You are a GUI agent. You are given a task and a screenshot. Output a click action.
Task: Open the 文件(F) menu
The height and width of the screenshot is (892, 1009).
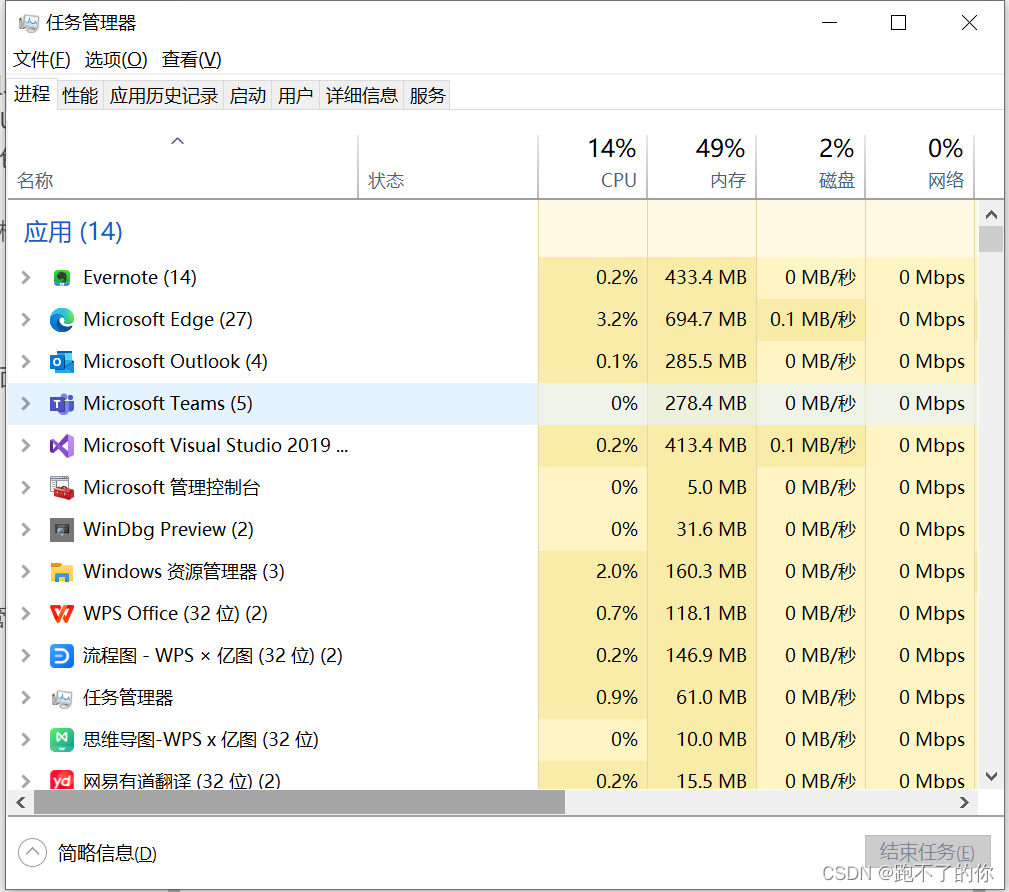pyautogui.click(x=42, y=60)
